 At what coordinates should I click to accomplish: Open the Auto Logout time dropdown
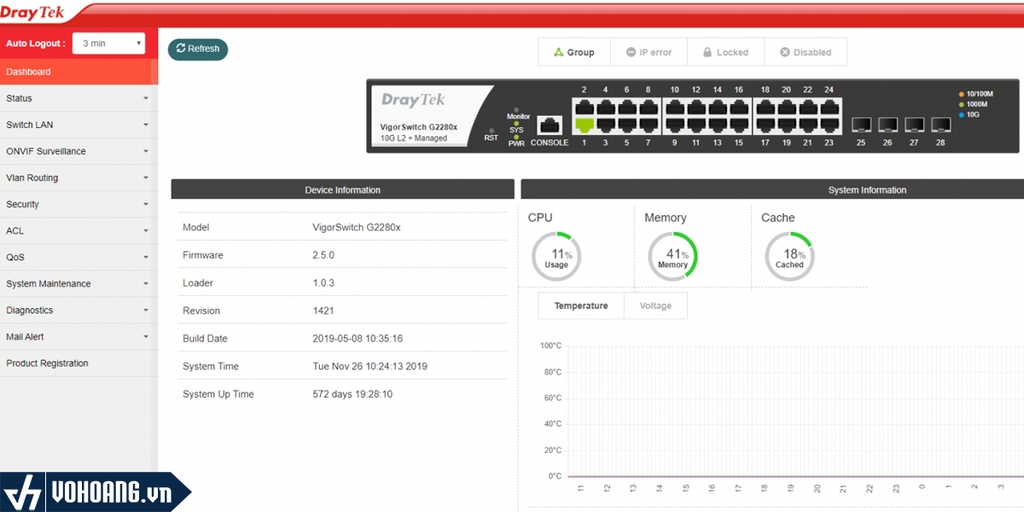[x=108, y=43]
